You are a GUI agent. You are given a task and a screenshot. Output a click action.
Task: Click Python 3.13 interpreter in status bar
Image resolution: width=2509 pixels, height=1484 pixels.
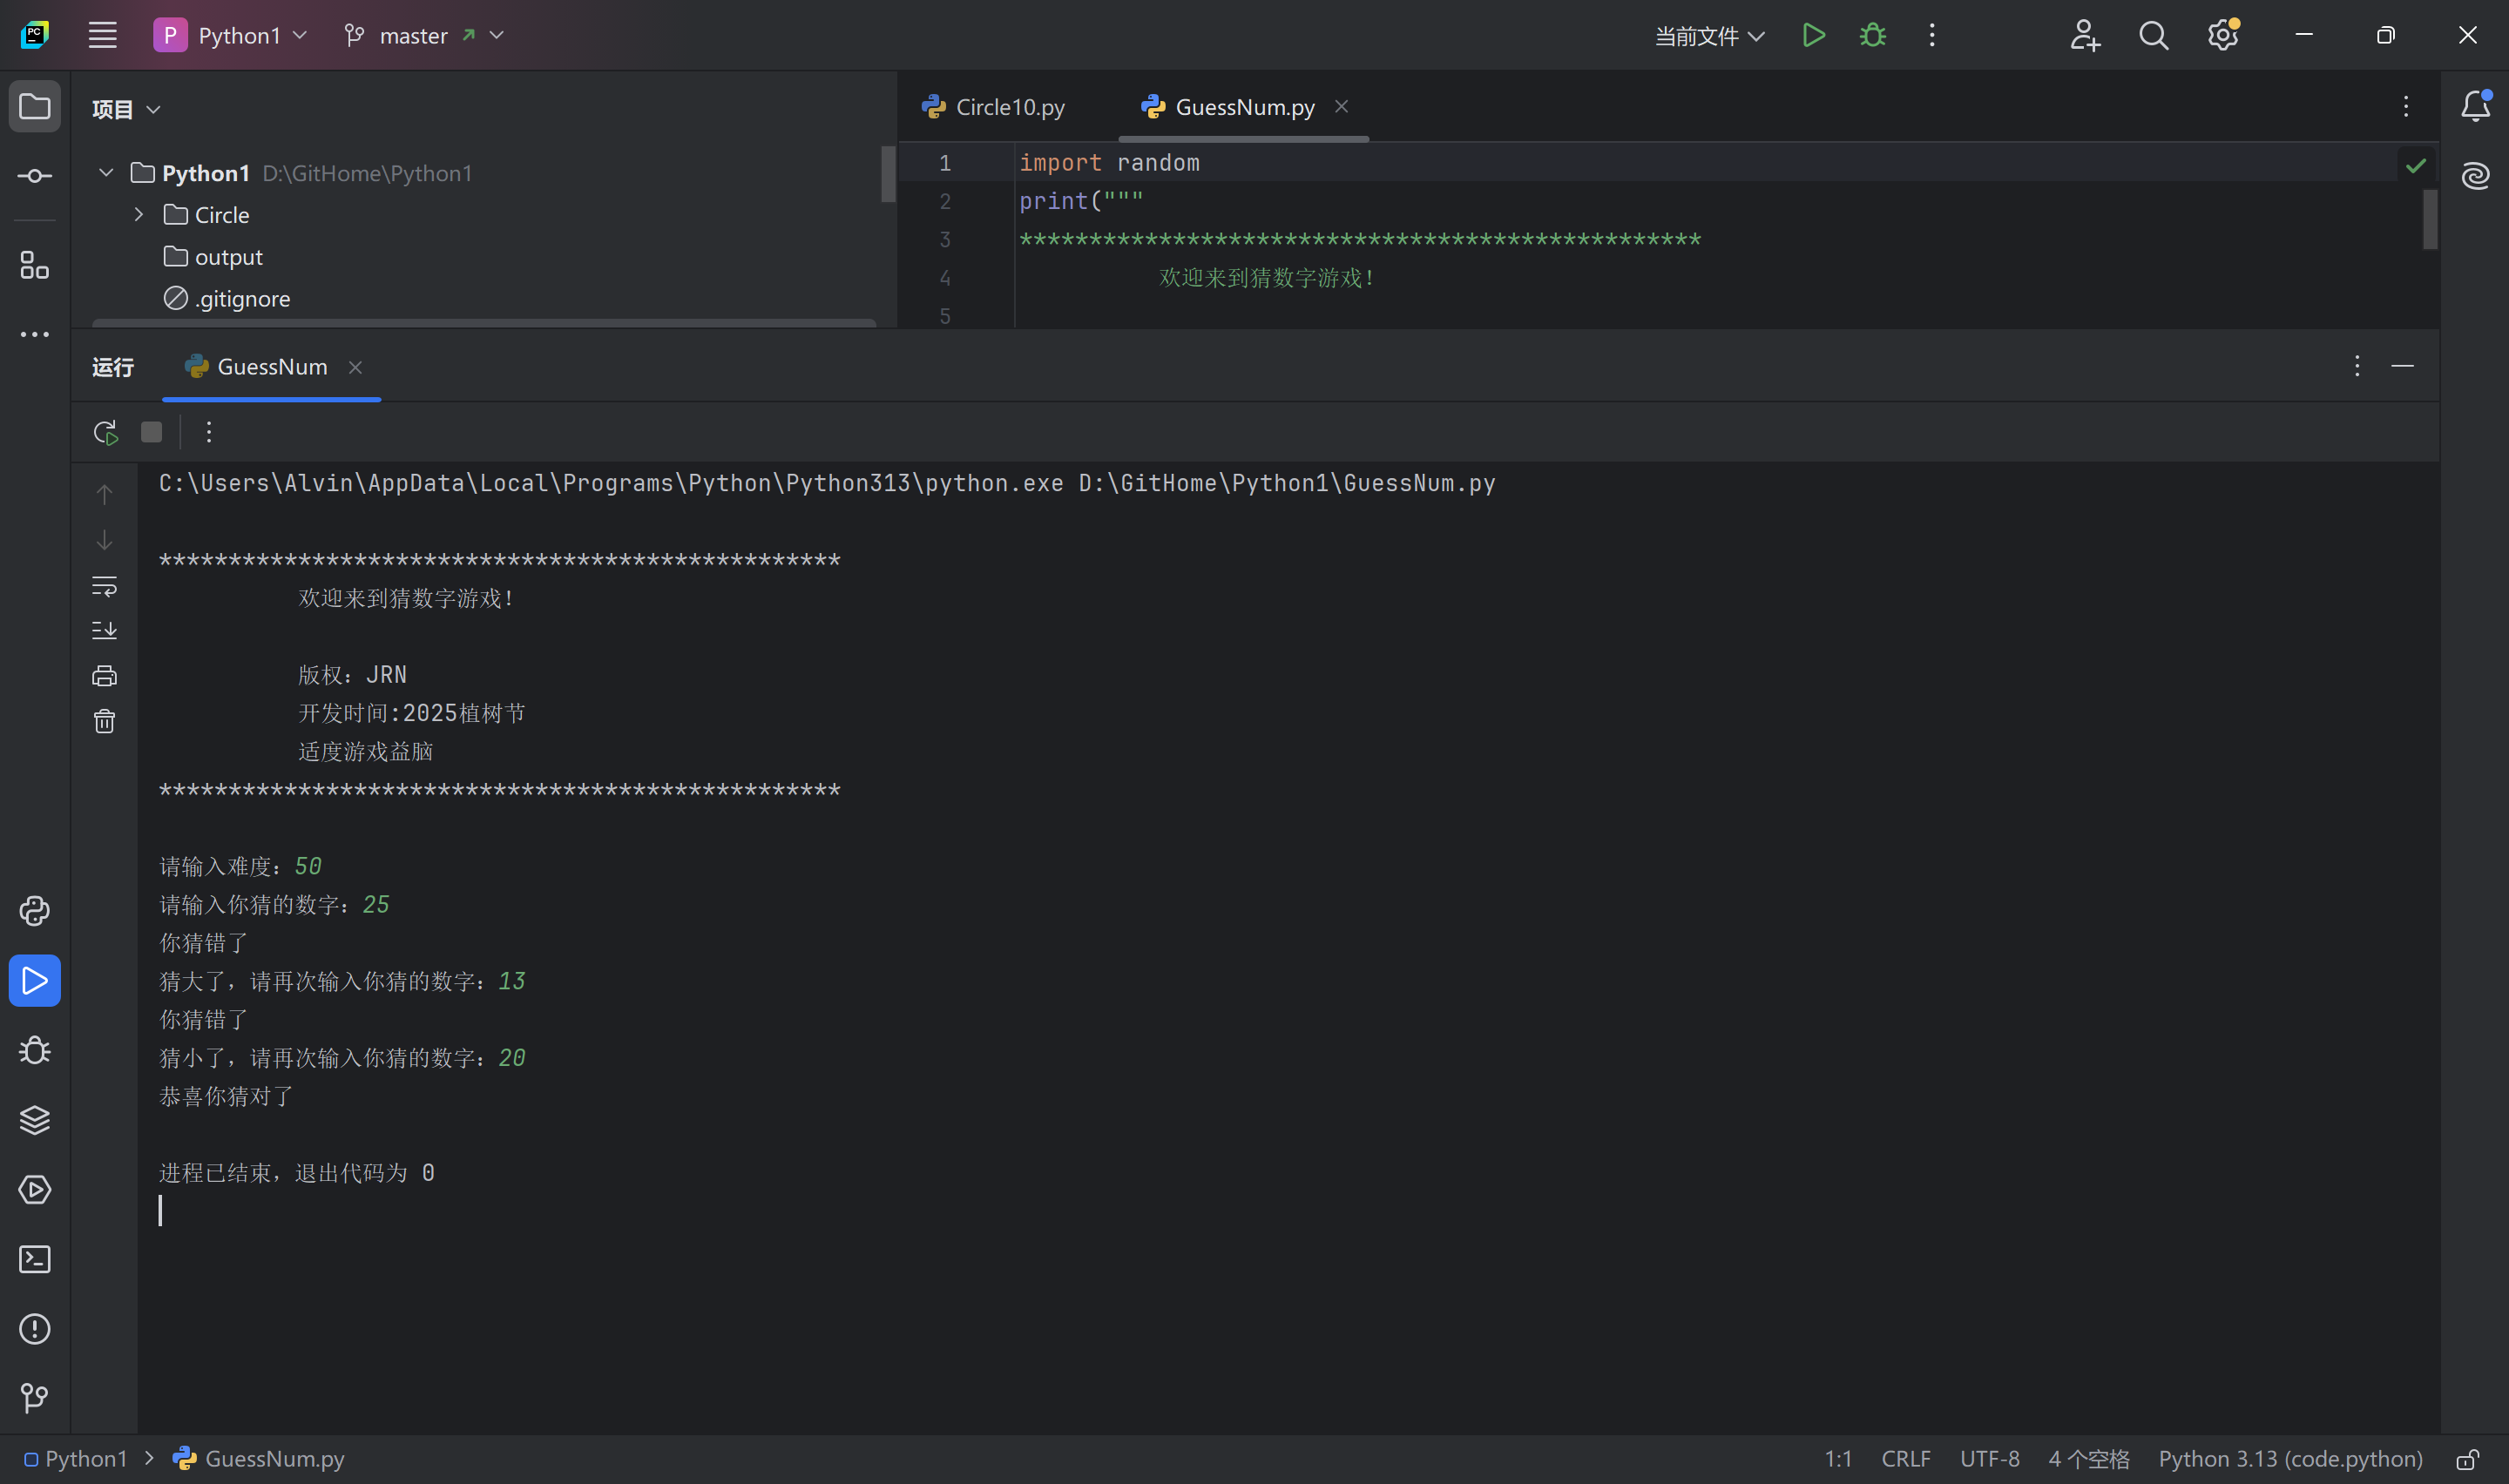(x=2289, y=1459)
